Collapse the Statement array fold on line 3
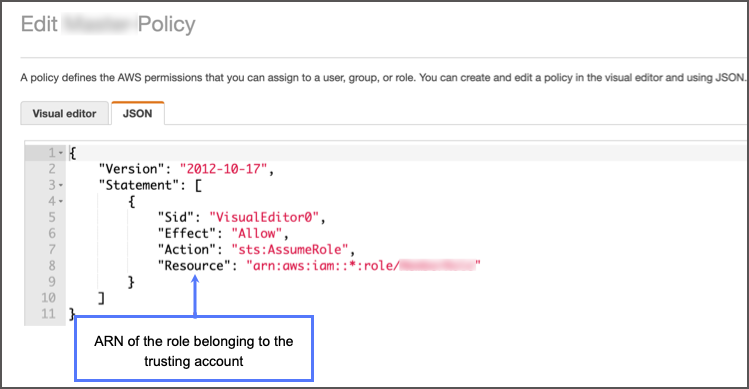 (61, 185)
